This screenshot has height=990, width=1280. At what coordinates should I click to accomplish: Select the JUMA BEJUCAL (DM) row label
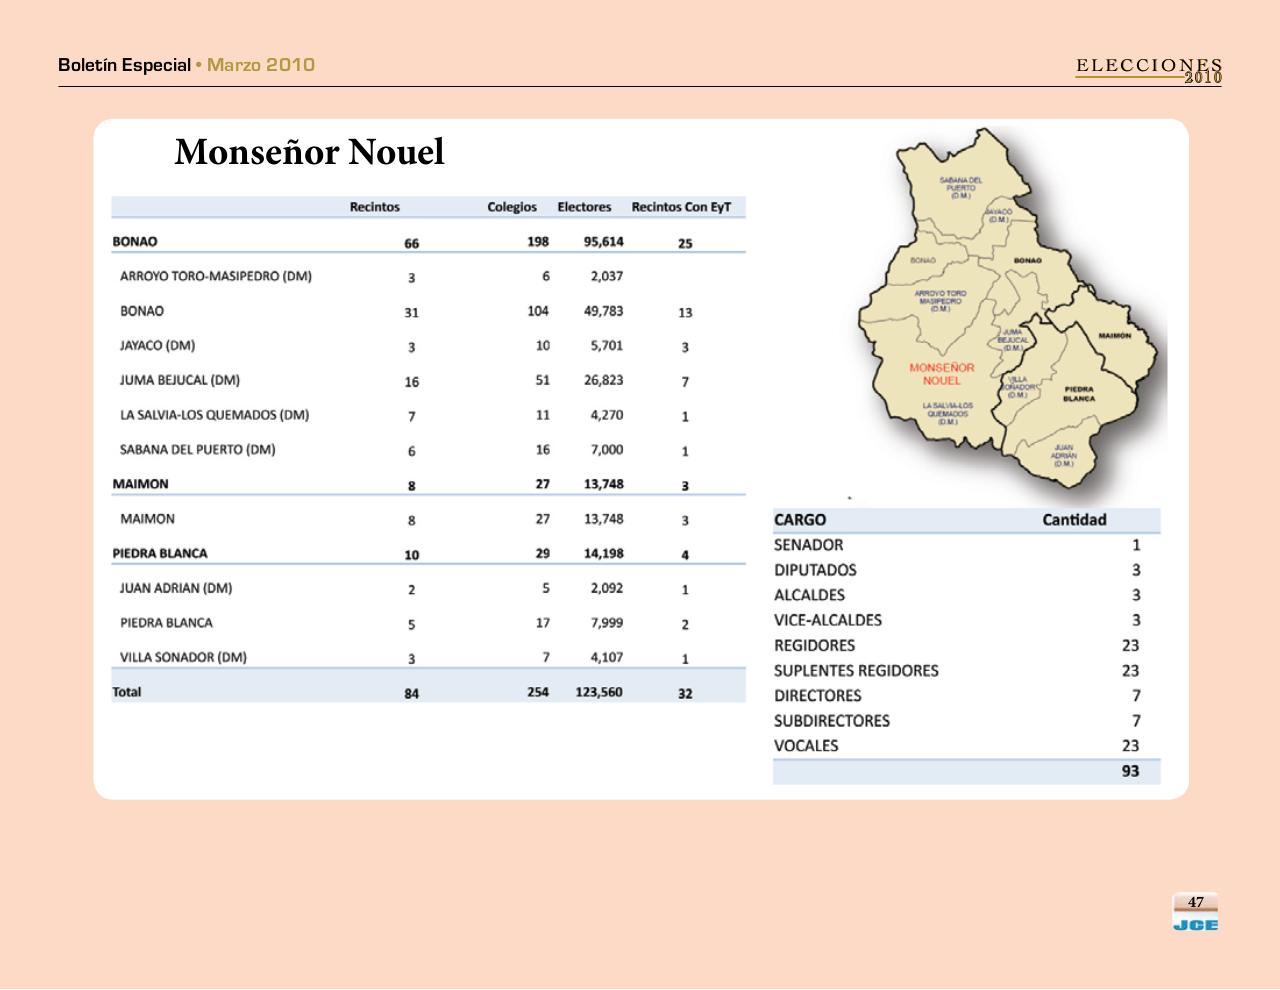click(x=180, y=380)
